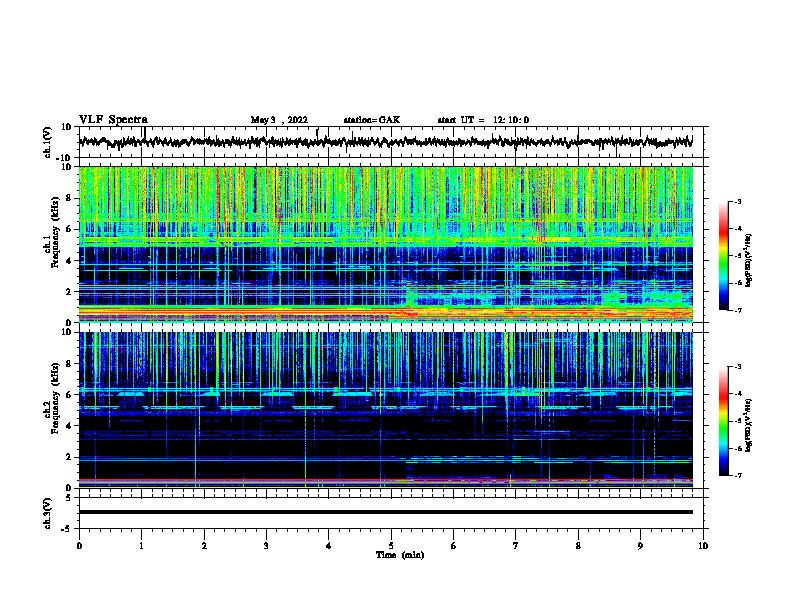Click the '8' tick label on Time axis

[578, 546]
